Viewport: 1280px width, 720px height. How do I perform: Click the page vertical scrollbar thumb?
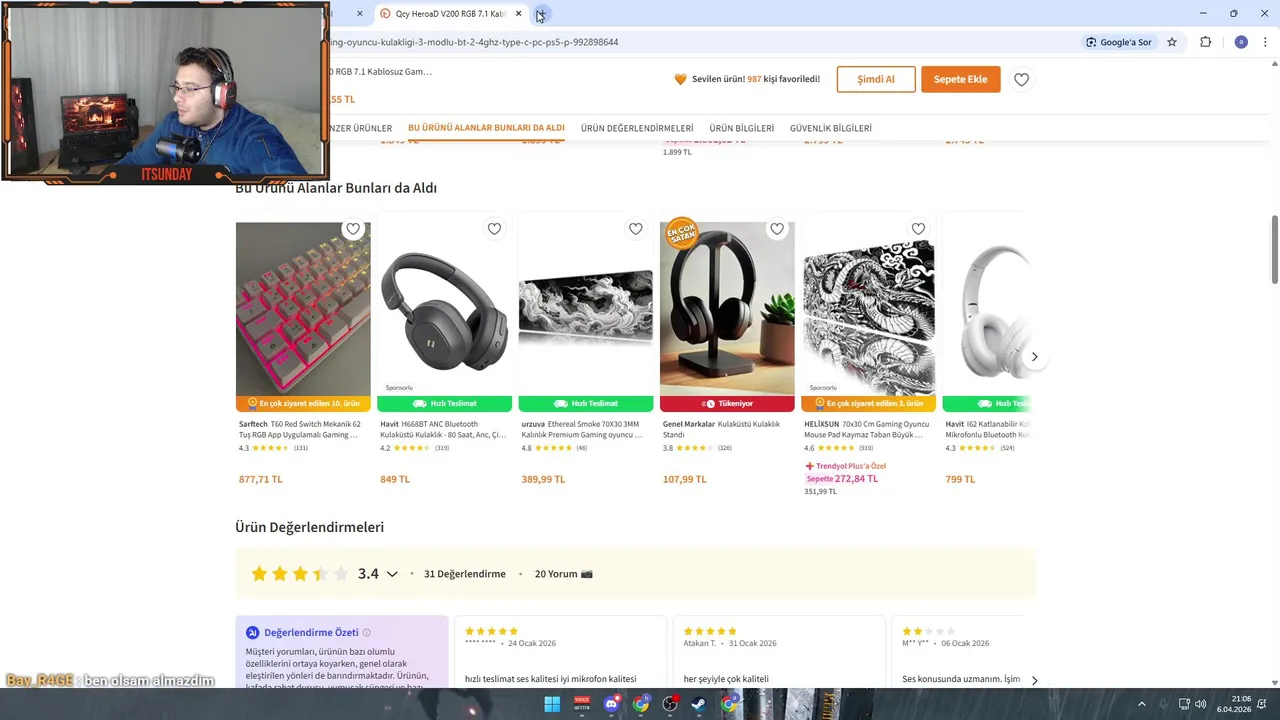[1275, 248]
